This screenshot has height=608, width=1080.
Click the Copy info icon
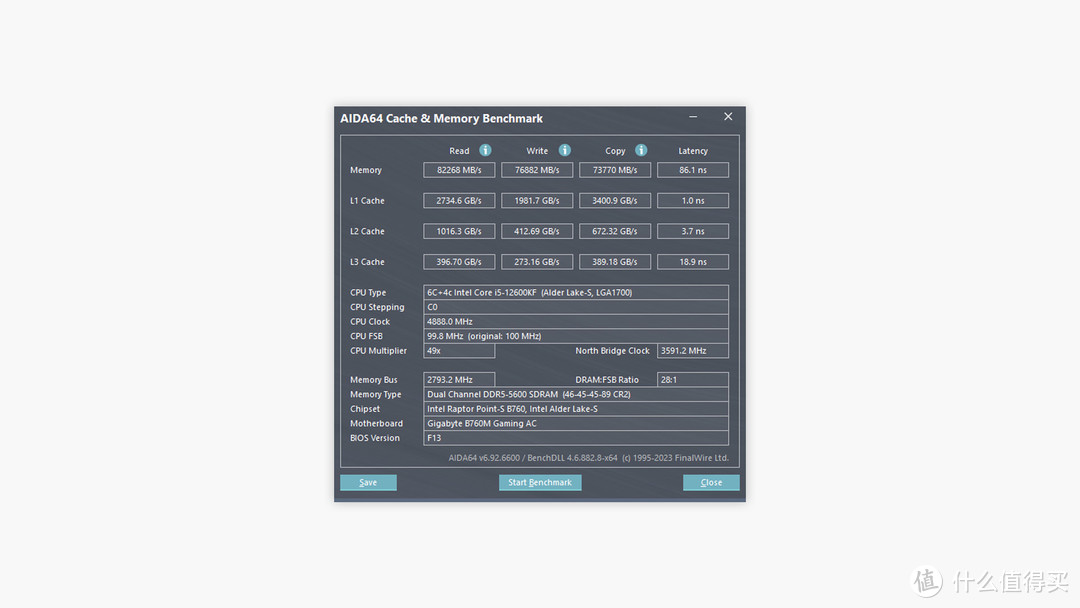click(641, 150)
